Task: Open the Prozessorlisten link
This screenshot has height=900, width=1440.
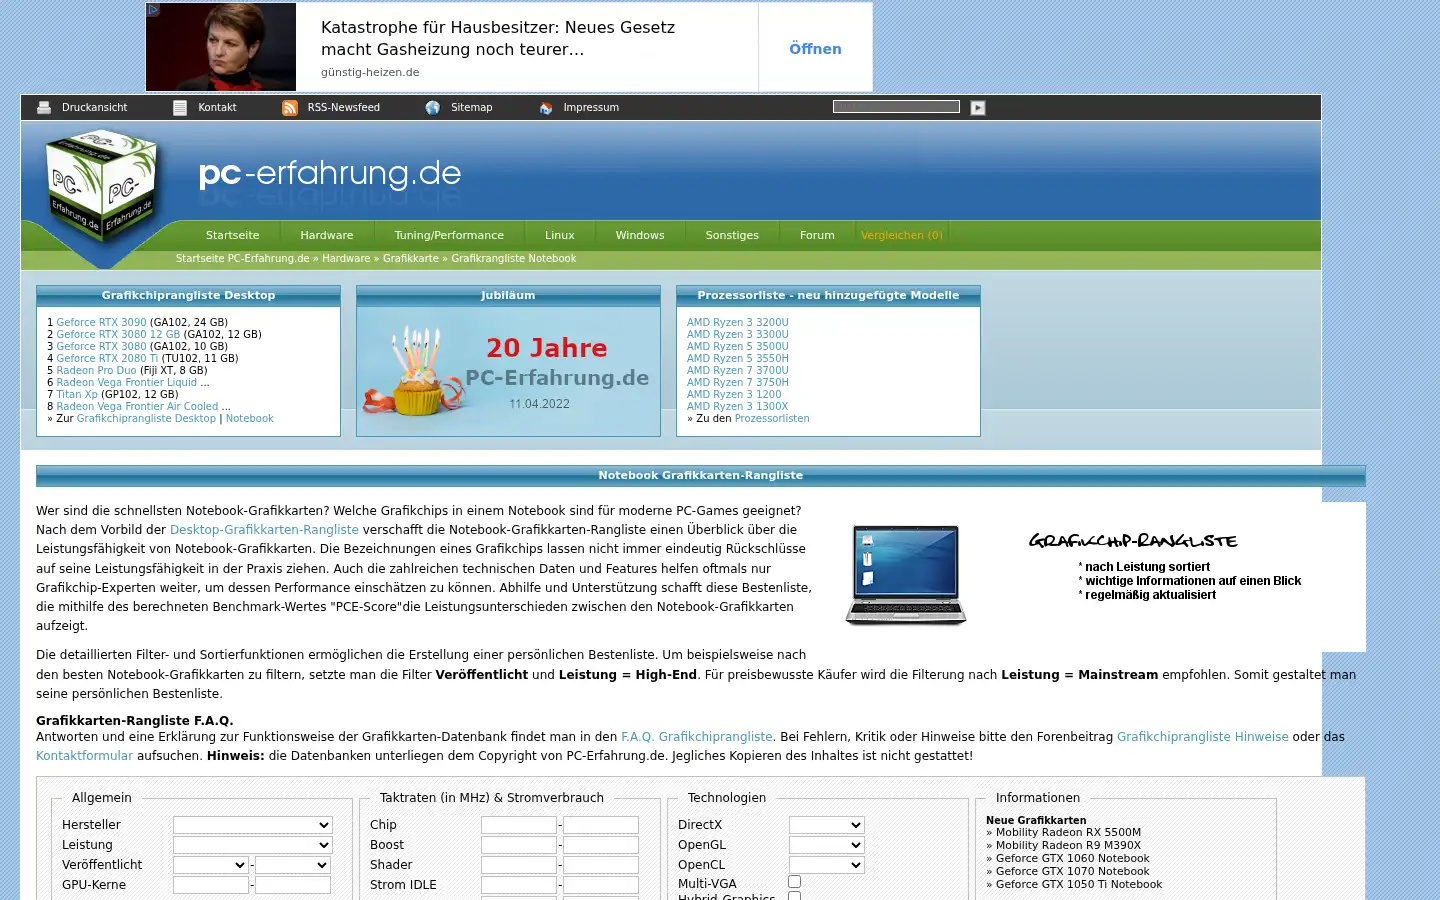Action: (x=772, y=419)
